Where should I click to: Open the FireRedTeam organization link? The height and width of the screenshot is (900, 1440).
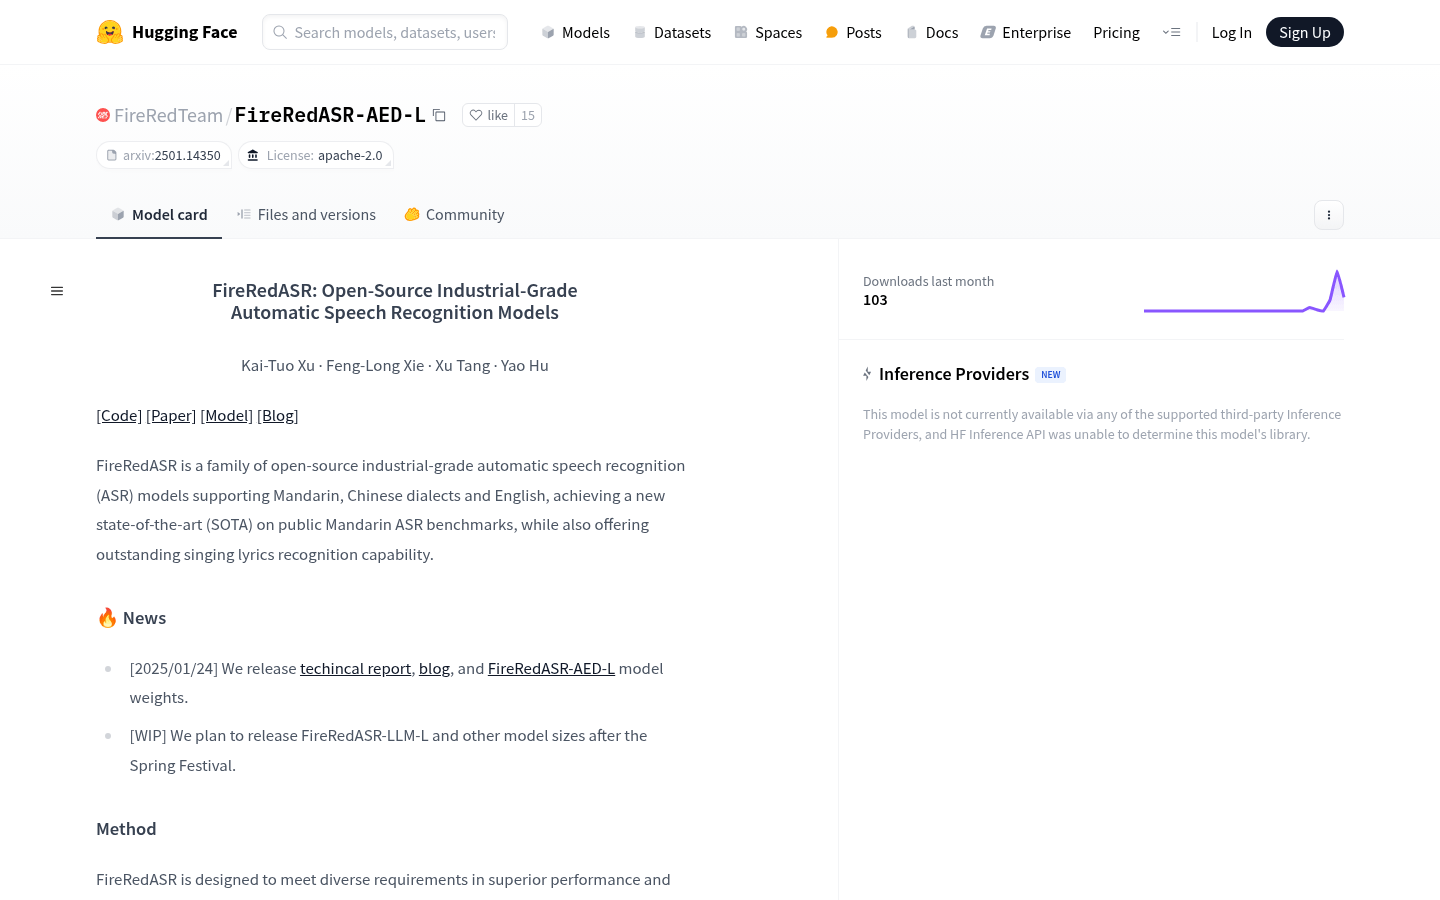pyautogui.click(x=168, y=115)
